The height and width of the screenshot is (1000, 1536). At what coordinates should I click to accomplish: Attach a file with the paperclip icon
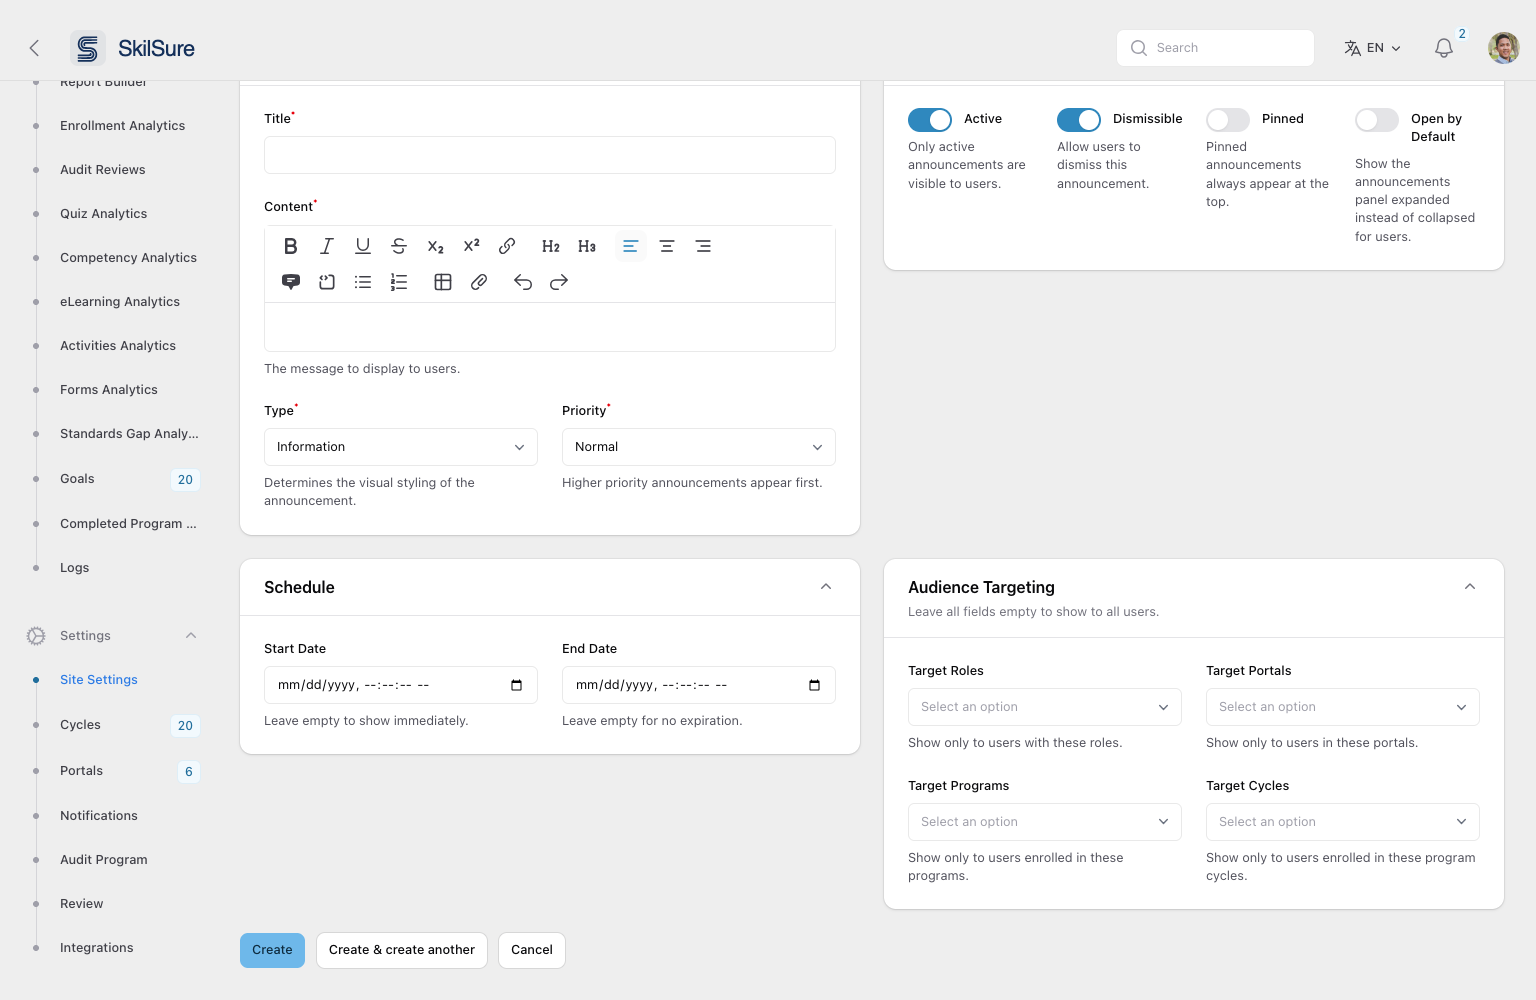[x=479, y=282]
